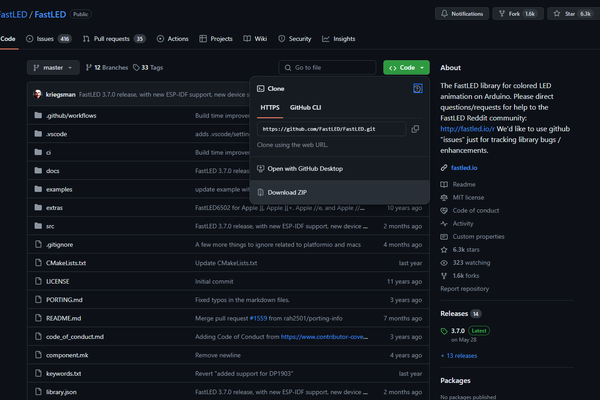Select the HTTPS clone tab
The image size is (600, 400).
[270, 108]
